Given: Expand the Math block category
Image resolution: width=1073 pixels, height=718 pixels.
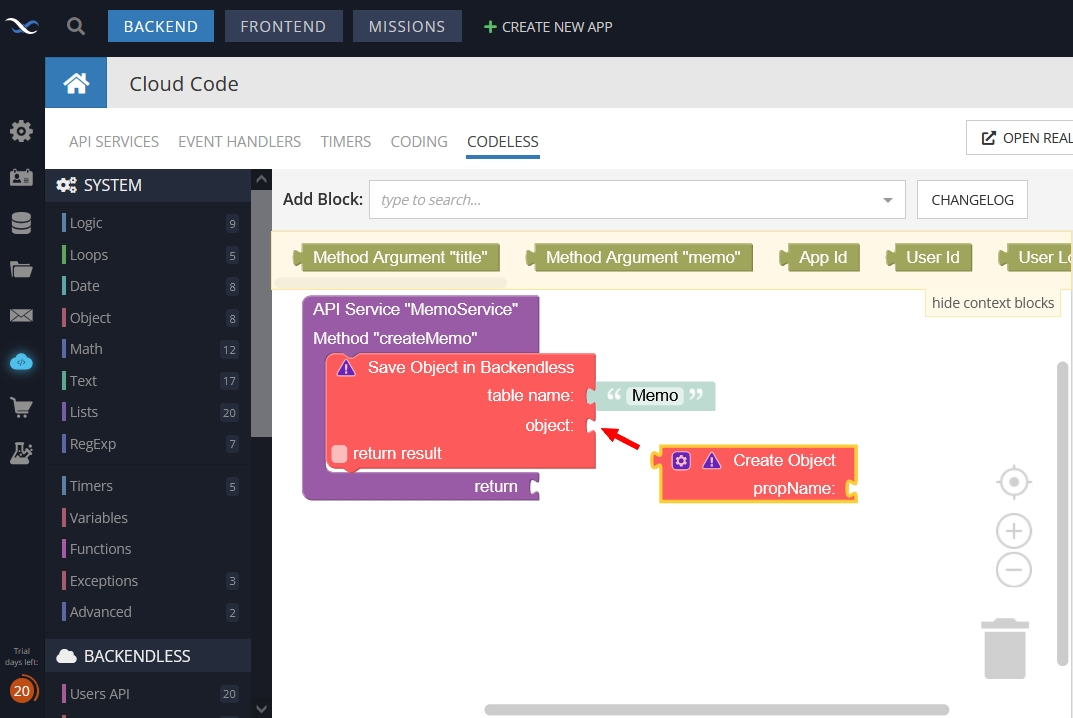Looking at the screenshot, I should pos(149,349).
